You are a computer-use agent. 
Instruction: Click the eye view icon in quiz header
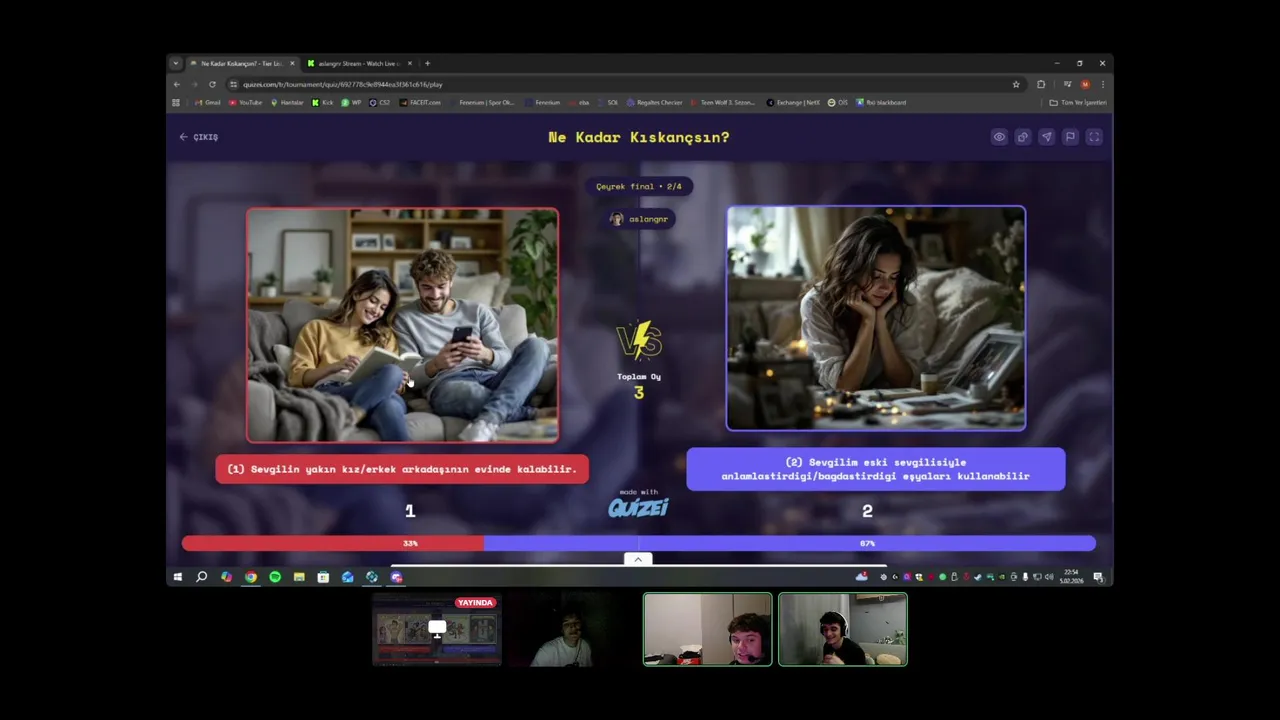coord(999,137)
